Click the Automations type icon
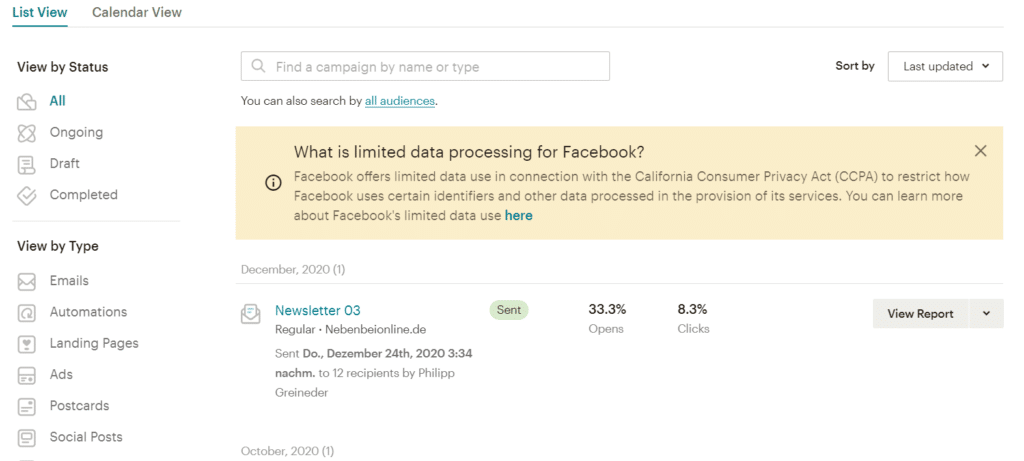This screenshot has height=461, width=1024. [x=27, y=313]
